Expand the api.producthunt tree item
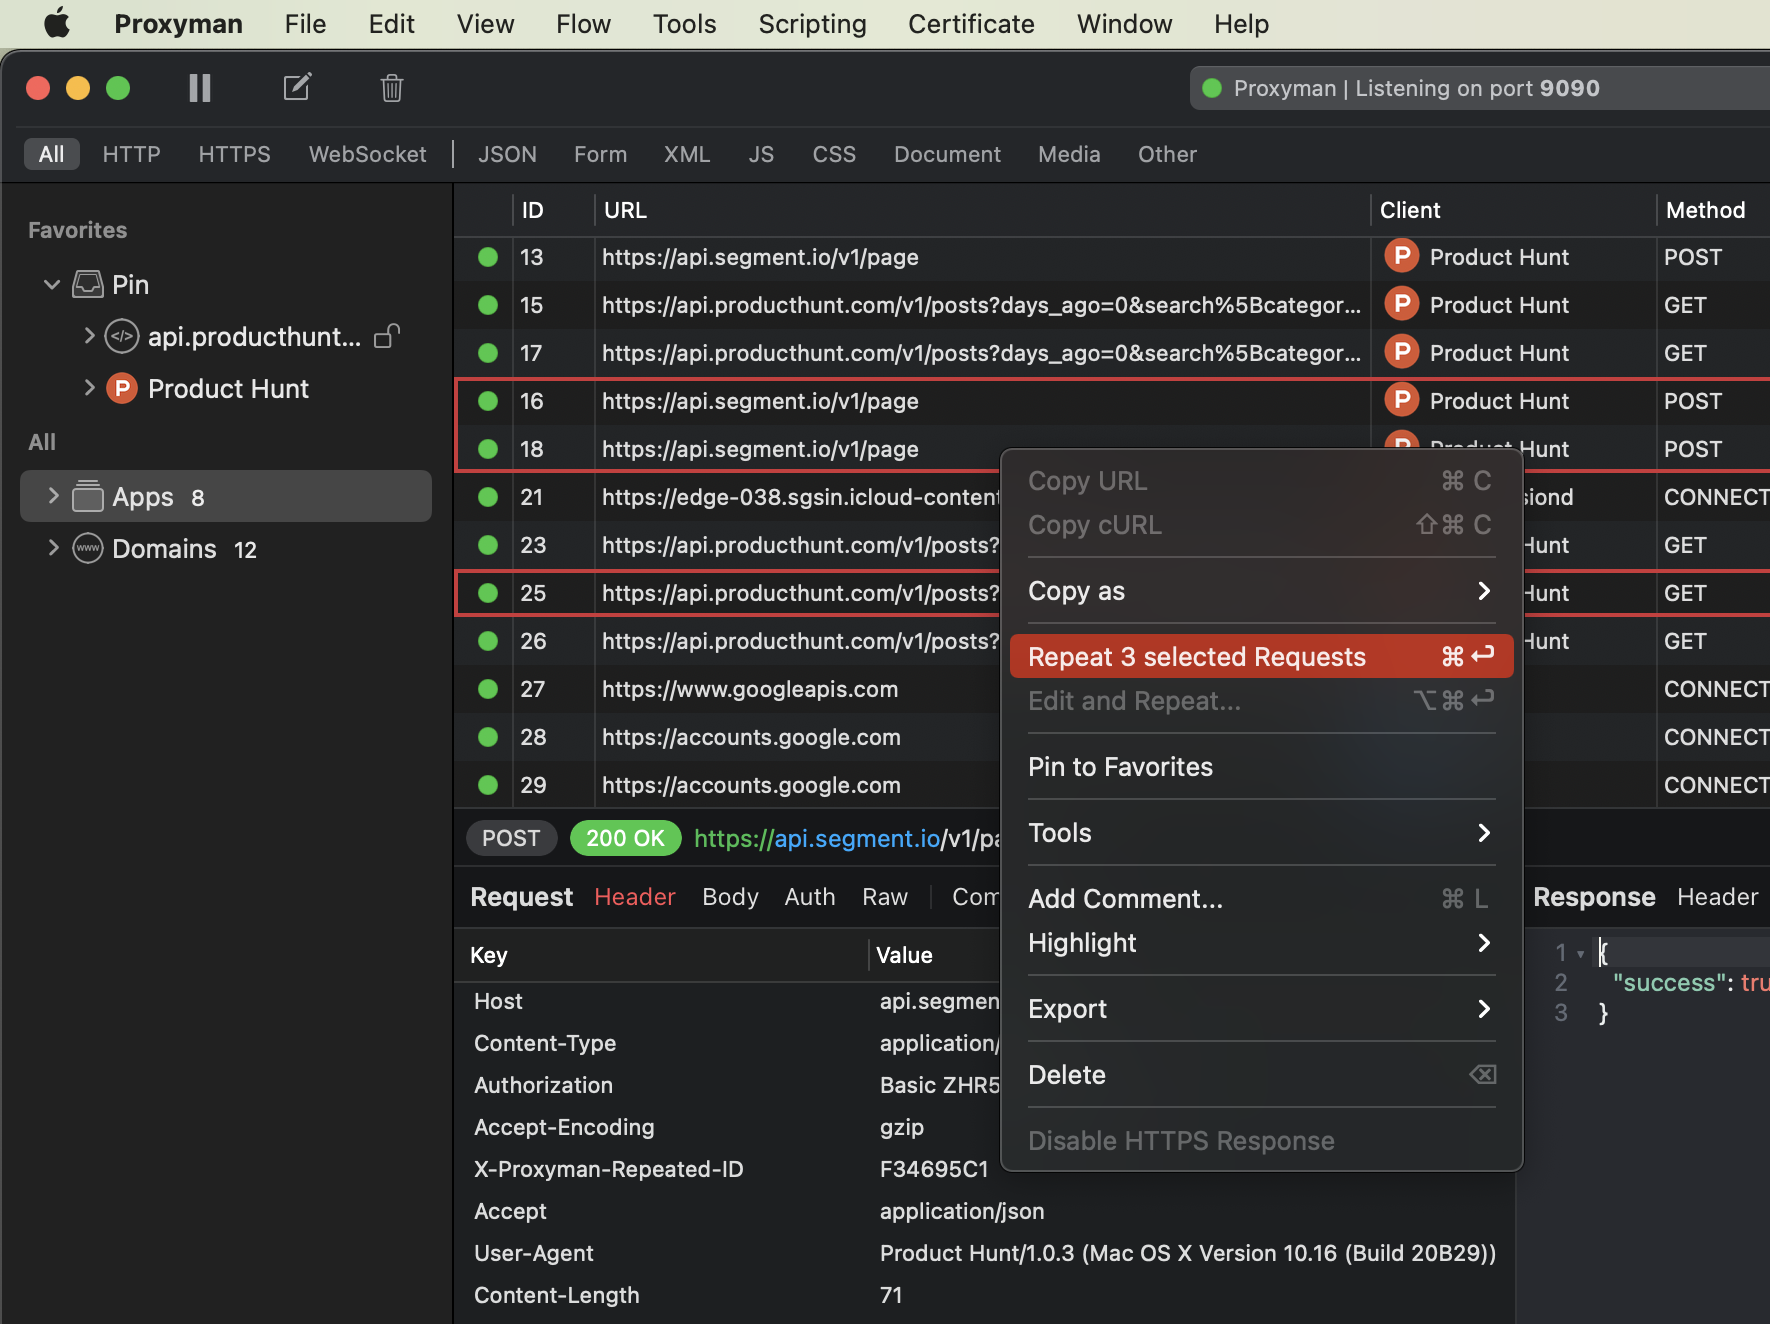The width and height of the screenshot is (1770, 1324). click(x=89, y=337)
